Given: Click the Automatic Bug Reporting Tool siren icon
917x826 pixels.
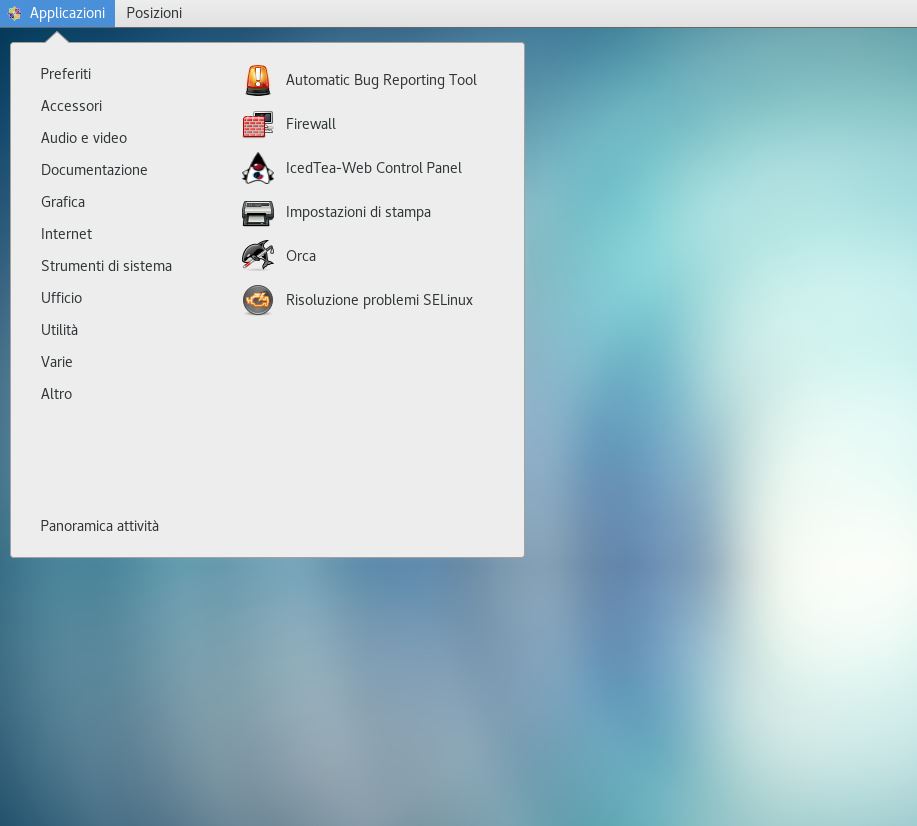Looking at the screenshot, I should (x=258, y=80).
